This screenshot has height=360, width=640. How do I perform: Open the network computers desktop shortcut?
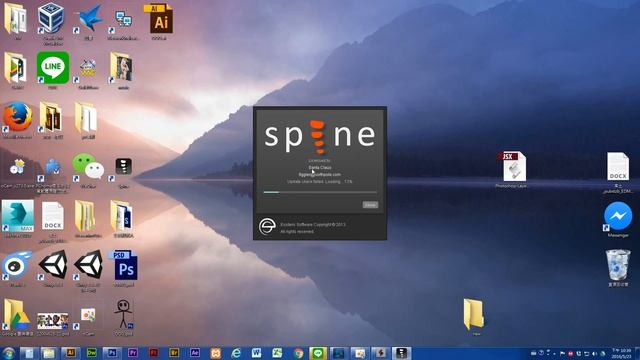point(123,20)
